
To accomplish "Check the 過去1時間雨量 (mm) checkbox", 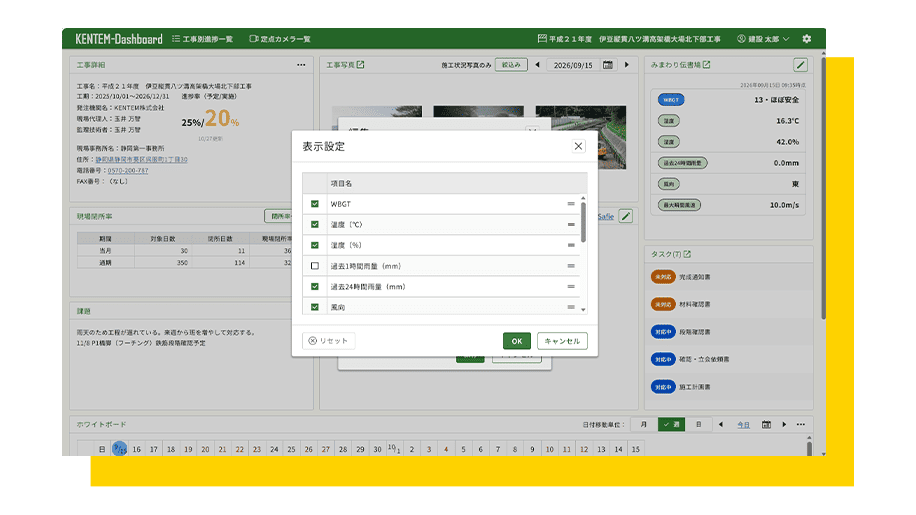I will [x=315, y=266].
